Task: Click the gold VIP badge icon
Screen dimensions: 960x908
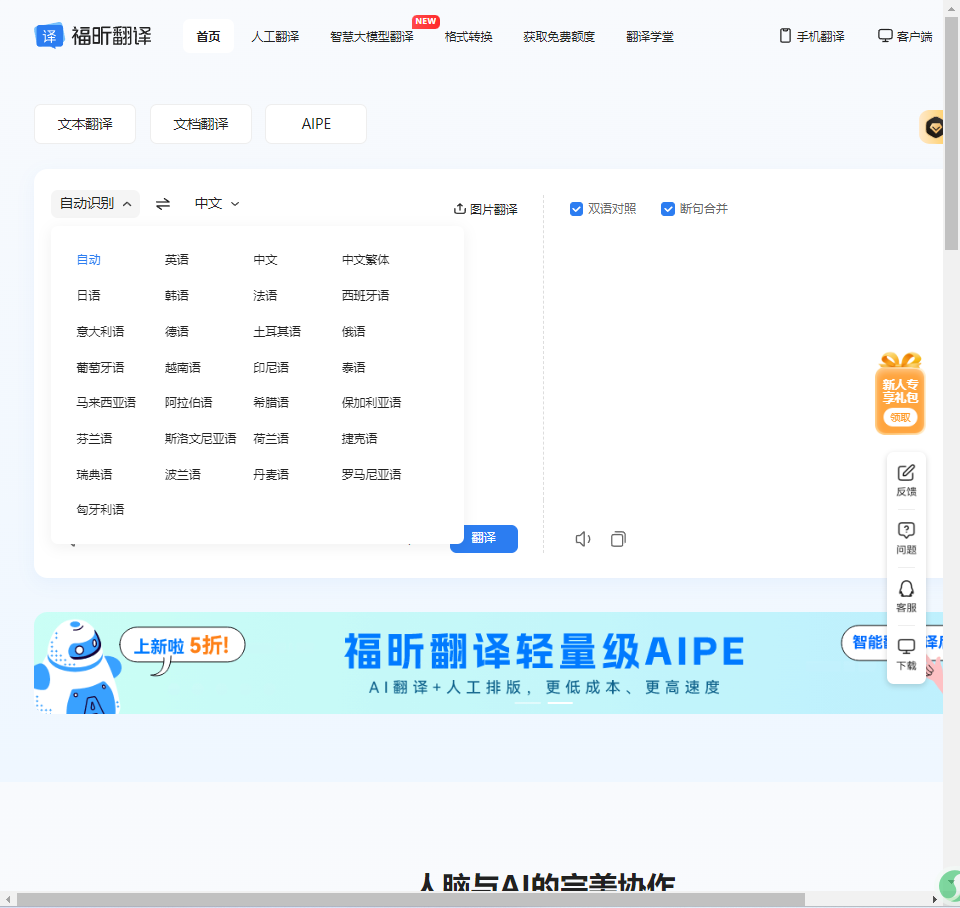Action: pos(933,127)
